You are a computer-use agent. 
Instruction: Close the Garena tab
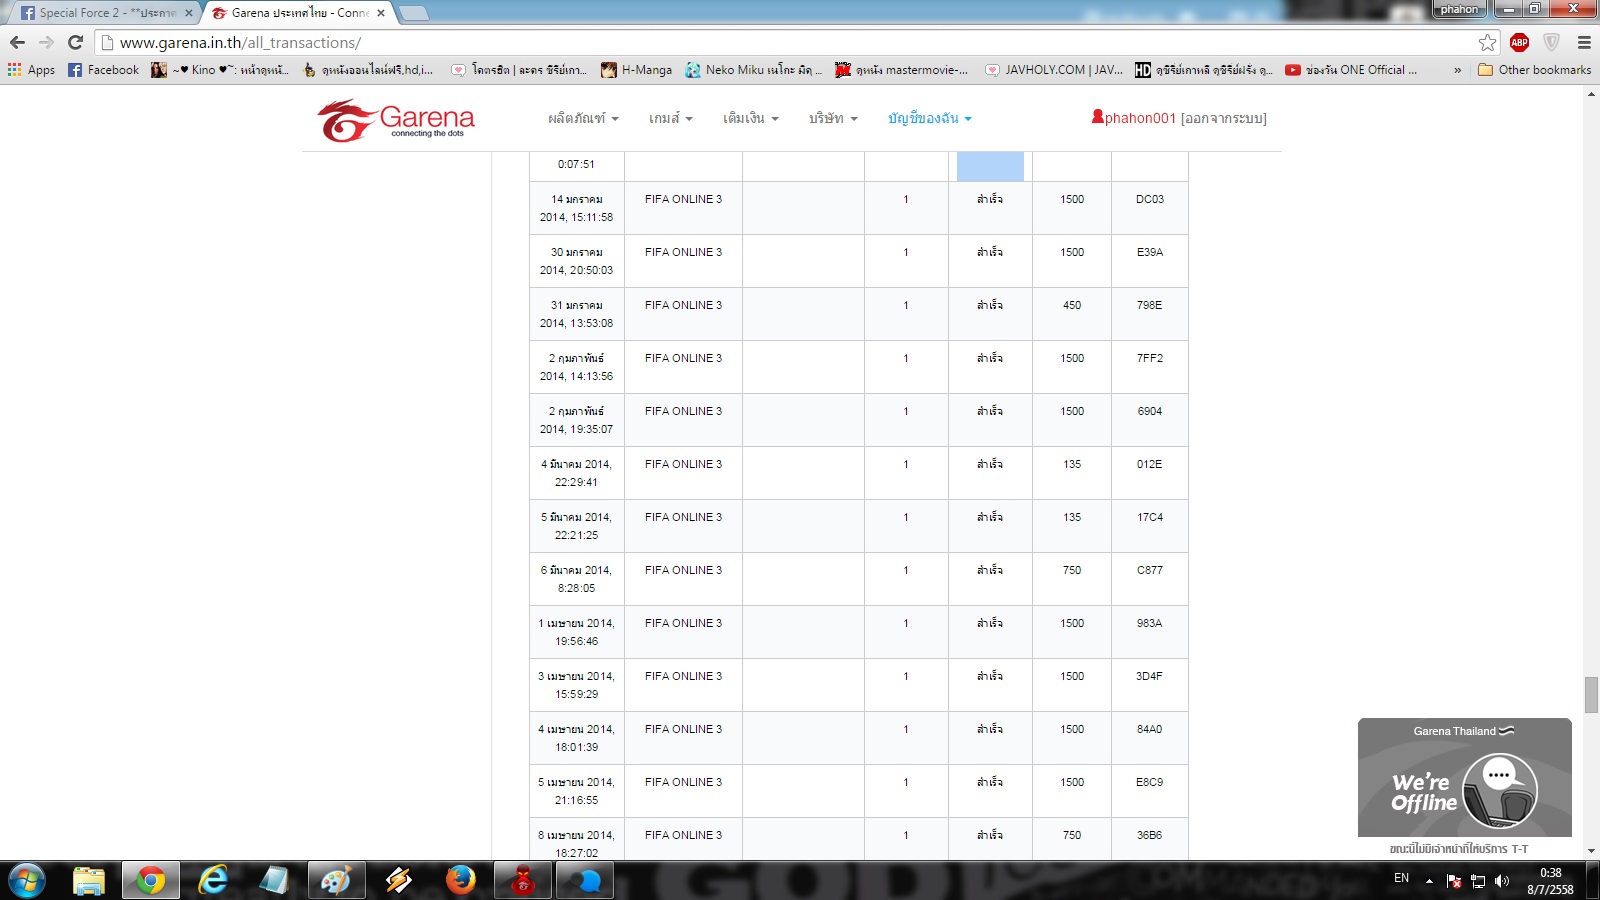381,13
